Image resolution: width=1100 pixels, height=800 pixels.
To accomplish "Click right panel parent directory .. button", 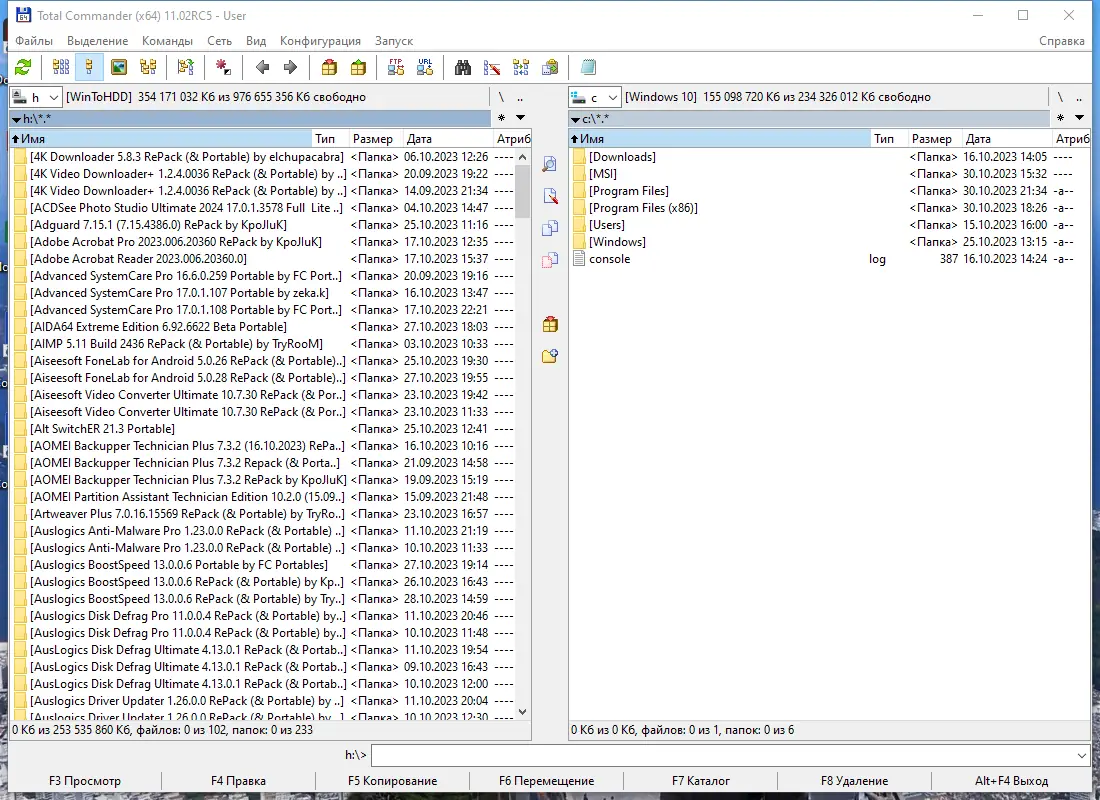I will pyautogui.click(x=1079, y=97).
